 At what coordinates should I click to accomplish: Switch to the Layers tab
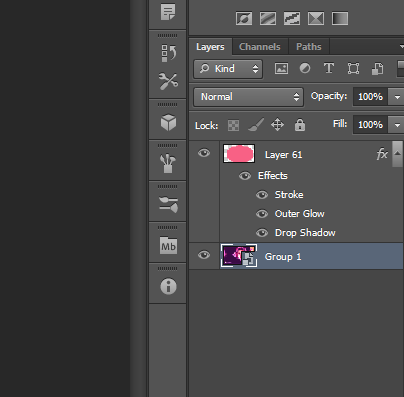tap(210, 47)
